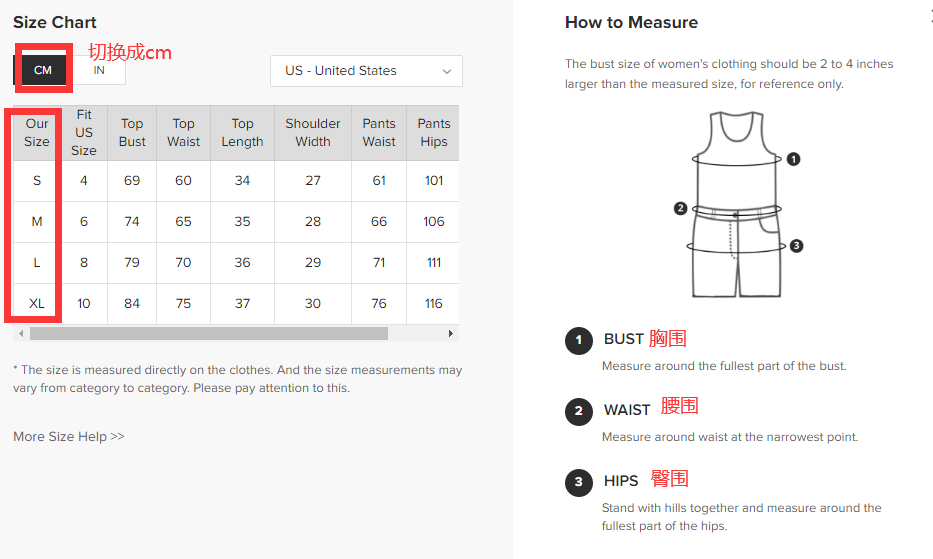Click the right arrow of table scrollbar
The height and width of the screenshot is (559, 933).
pyautogui.click(x=452, y=333)
